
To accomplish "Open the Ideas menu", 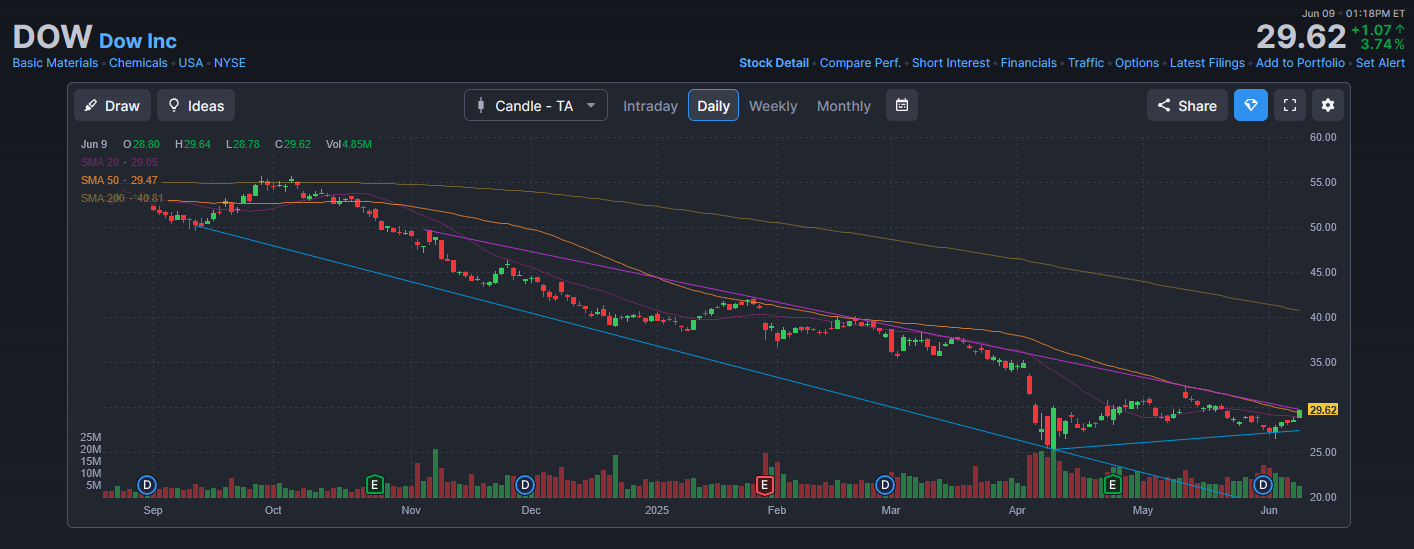I will [196, 106].
